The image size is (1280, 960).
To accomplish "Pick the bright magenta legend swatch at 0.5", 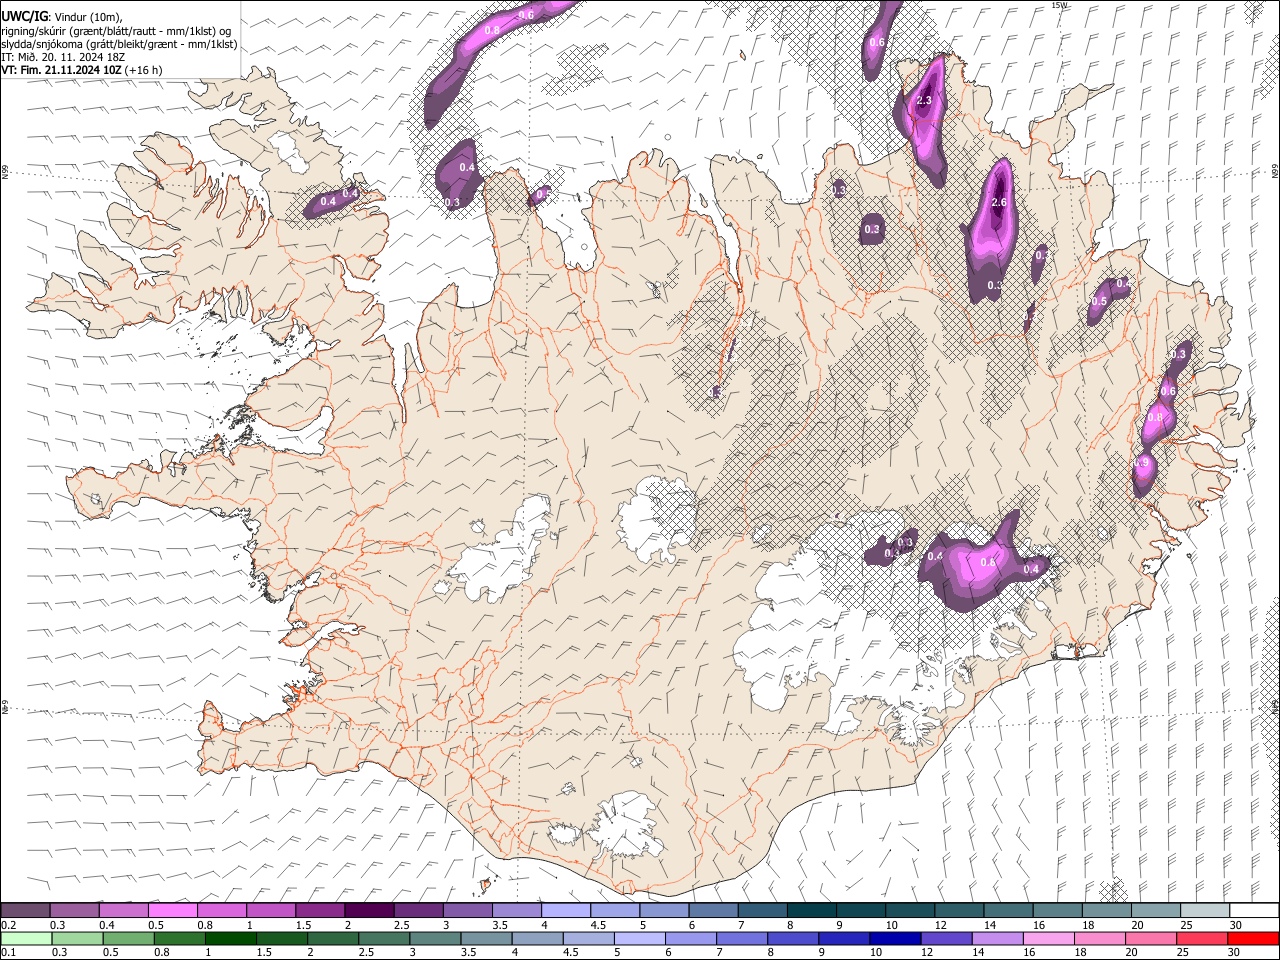I will pyautogui.click(x=172, y=910).
